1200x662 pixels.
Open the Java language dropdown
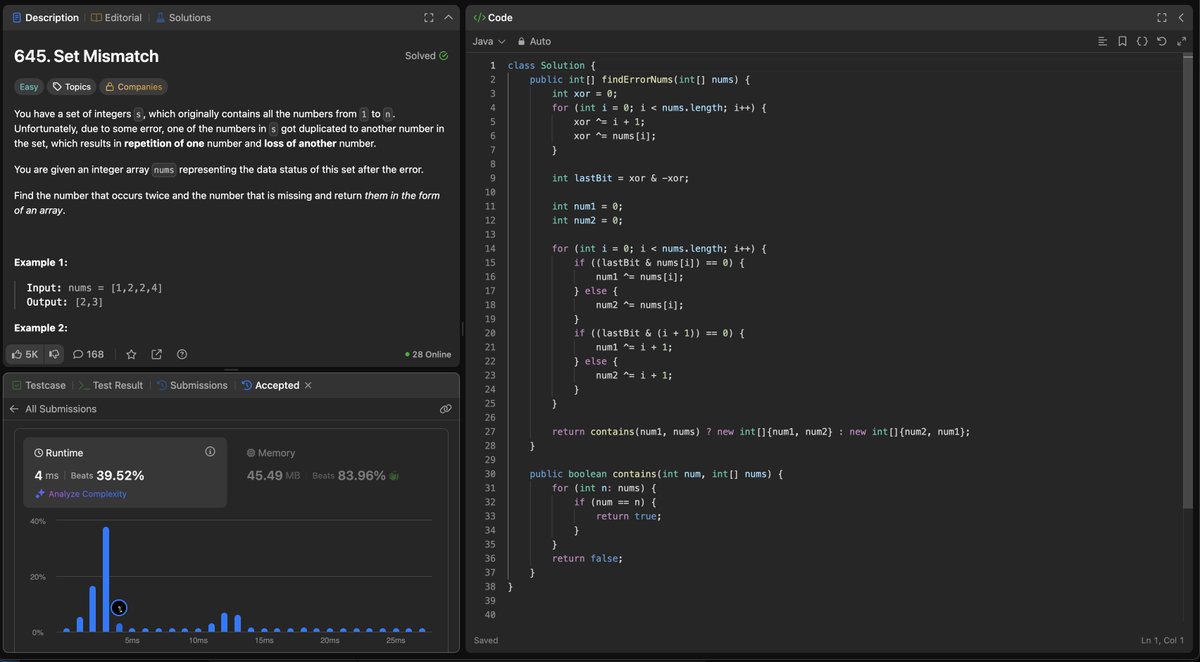pos(487,41)
